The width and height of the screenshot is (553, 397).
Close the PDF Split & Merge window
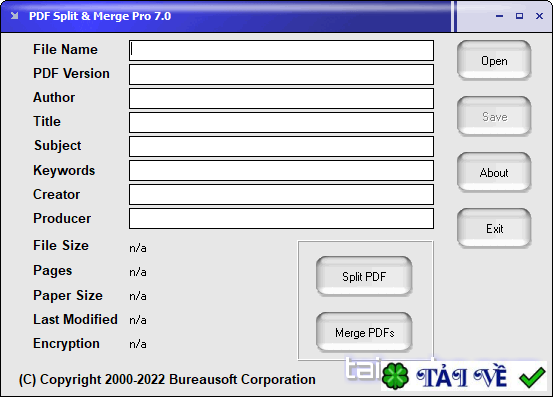click(x=539, y=16)
